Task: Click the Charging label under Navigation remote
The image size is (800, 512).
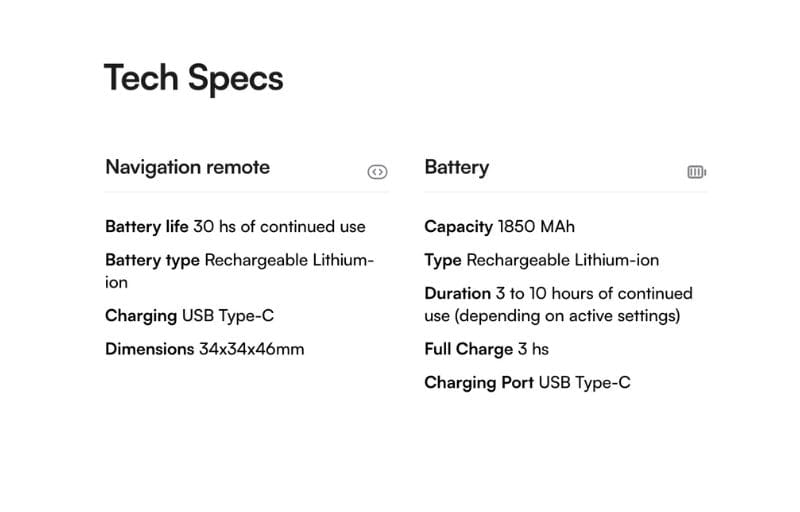Action: pyautogui.click(x=140, y=316)
